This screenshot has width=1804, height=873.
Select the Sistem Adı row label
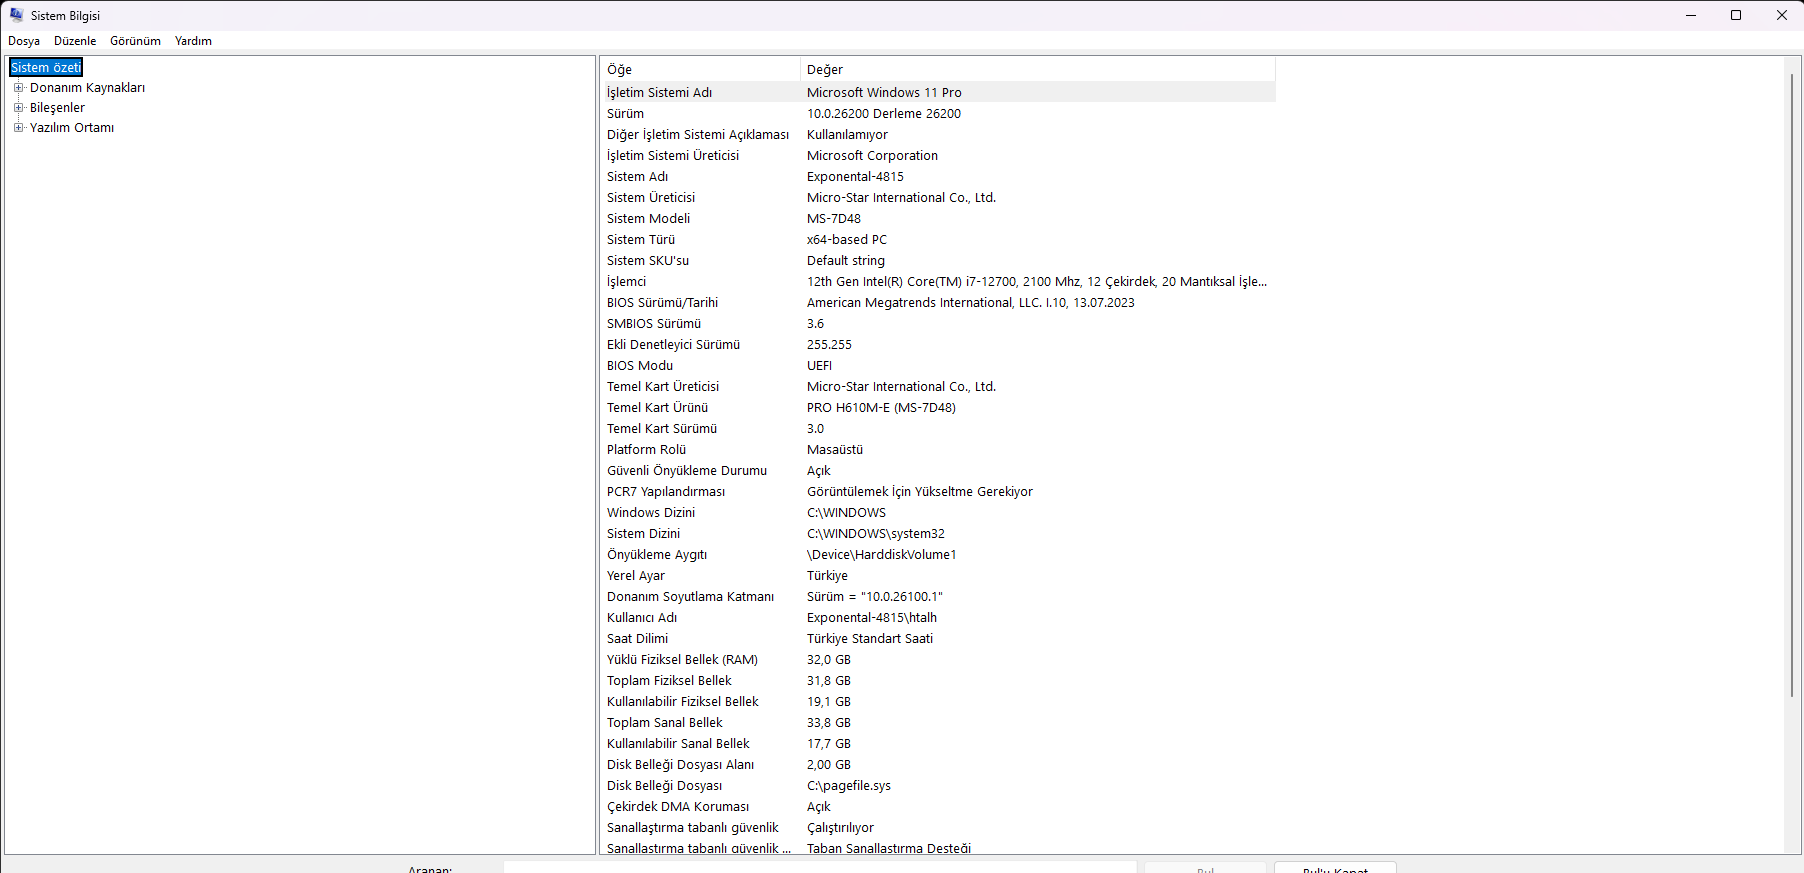click(637, 176)
